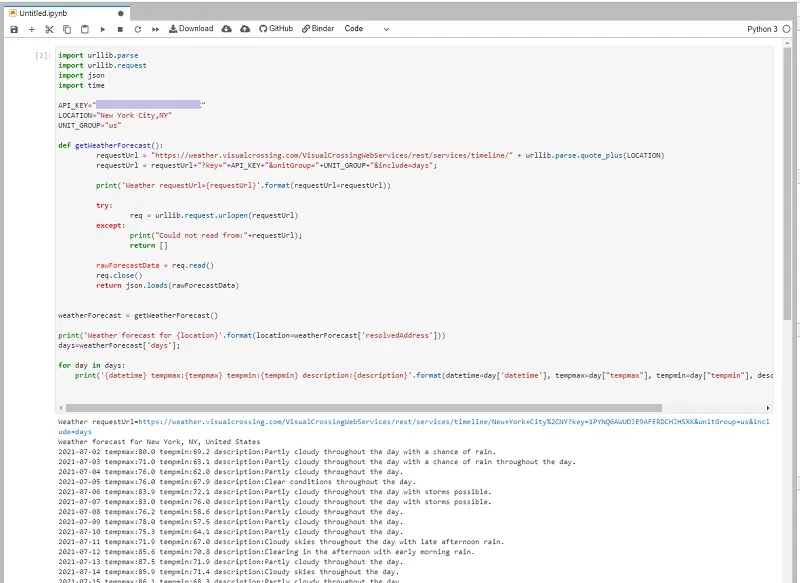Image resolution: width=800 pixels, height=583 pixels.
Task: Click the horizontal scrollbar under code cell
Action: 365,408
